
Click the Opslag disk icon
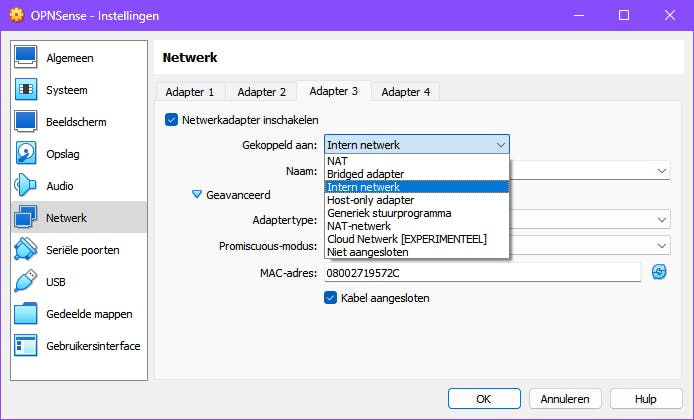pyautogui.click(x=27, y=154)
